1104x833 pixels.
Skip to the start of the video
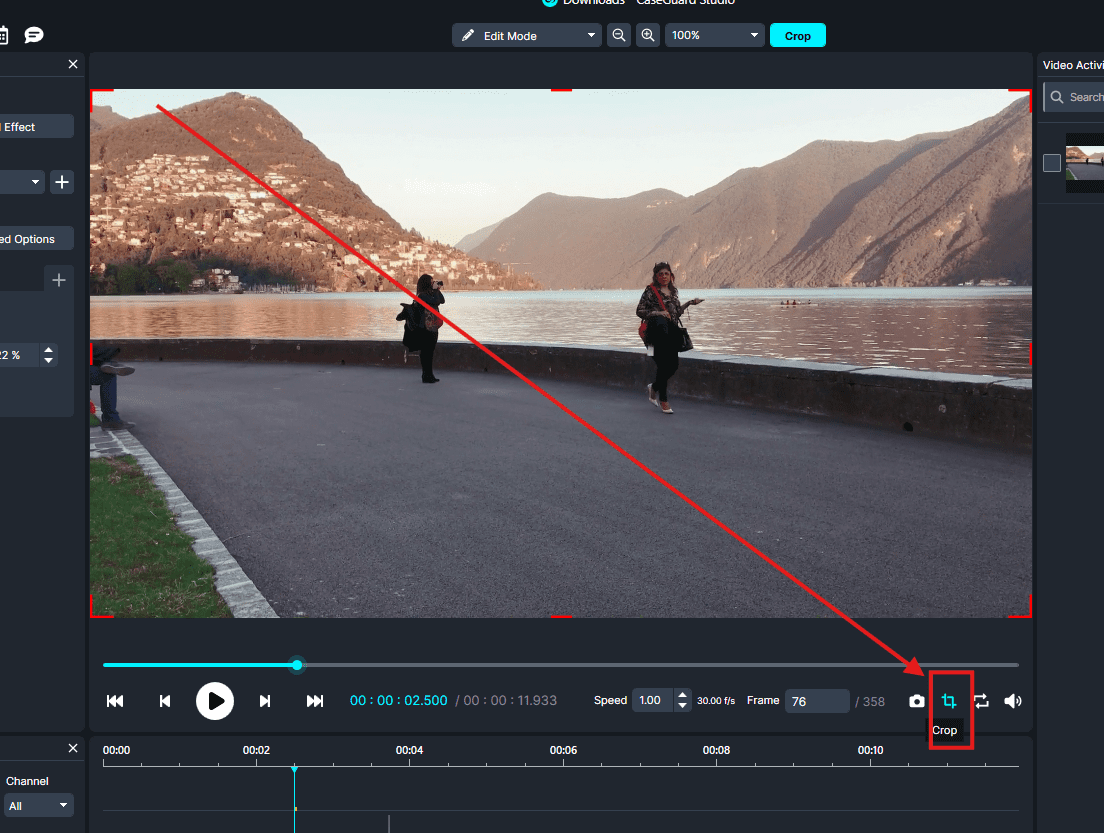click(x=115, y=701)
